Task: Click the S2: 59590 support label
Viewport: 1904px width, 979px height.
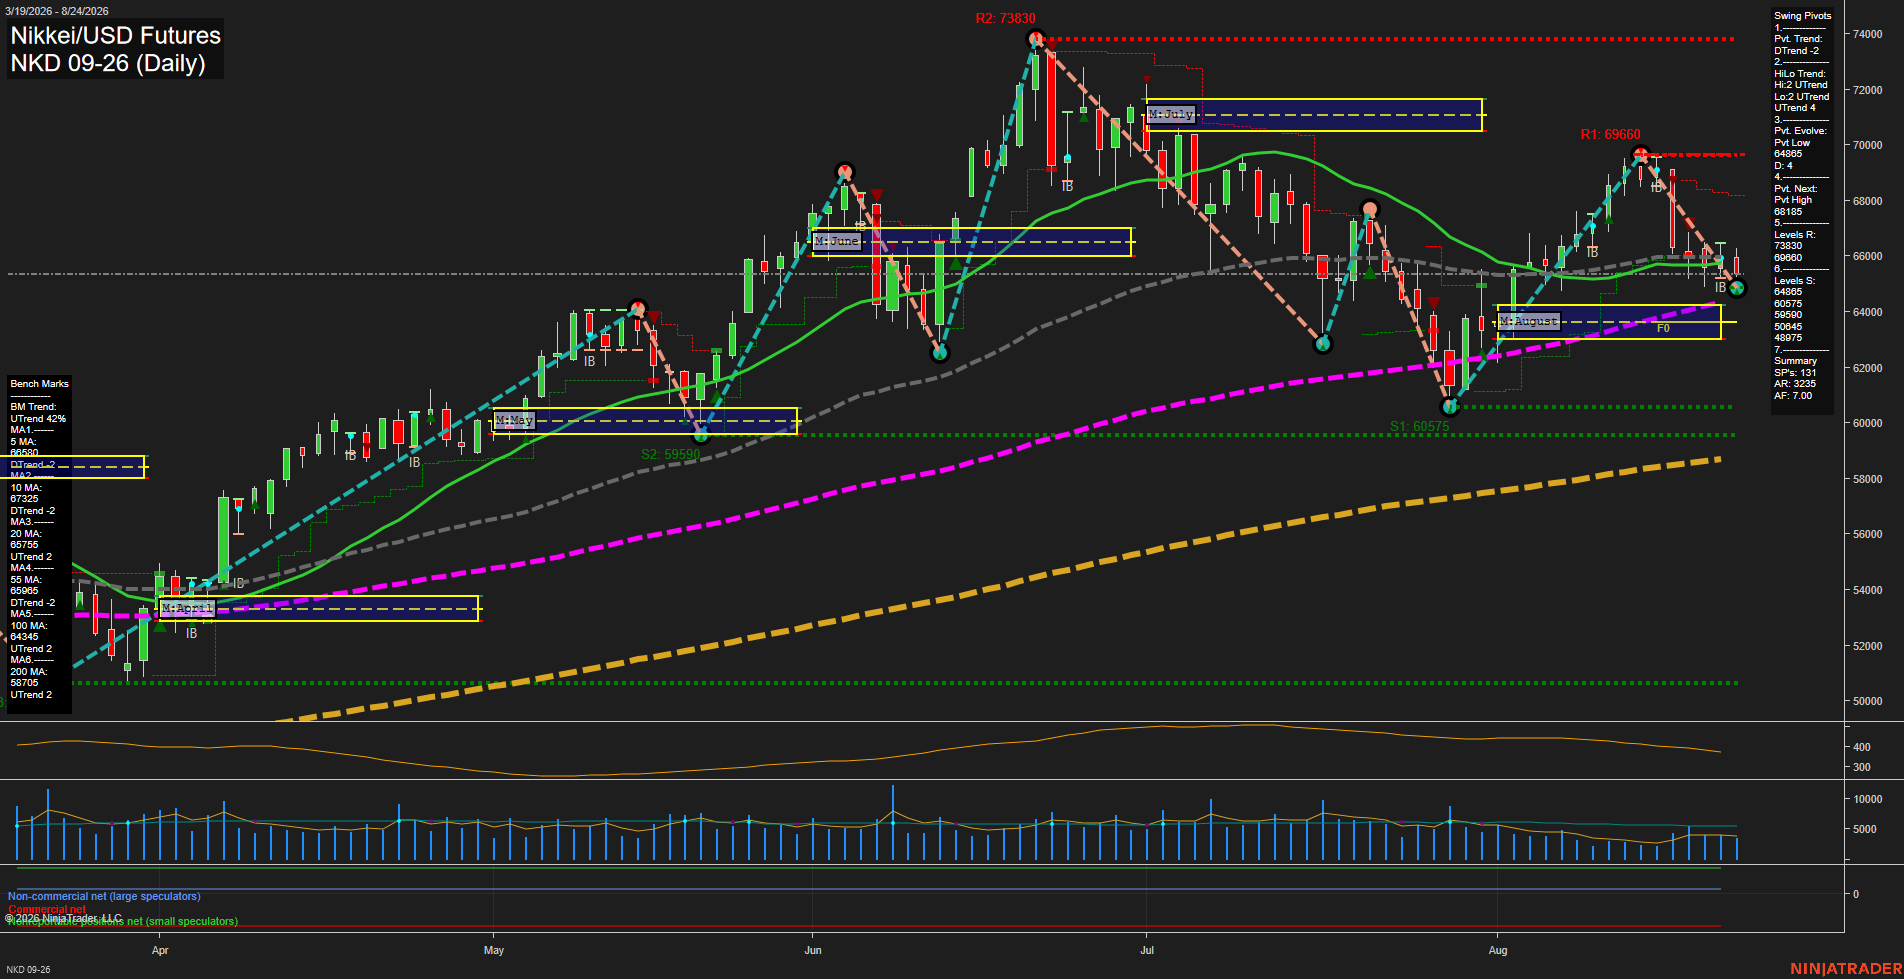Action: (x=670, y=455)
